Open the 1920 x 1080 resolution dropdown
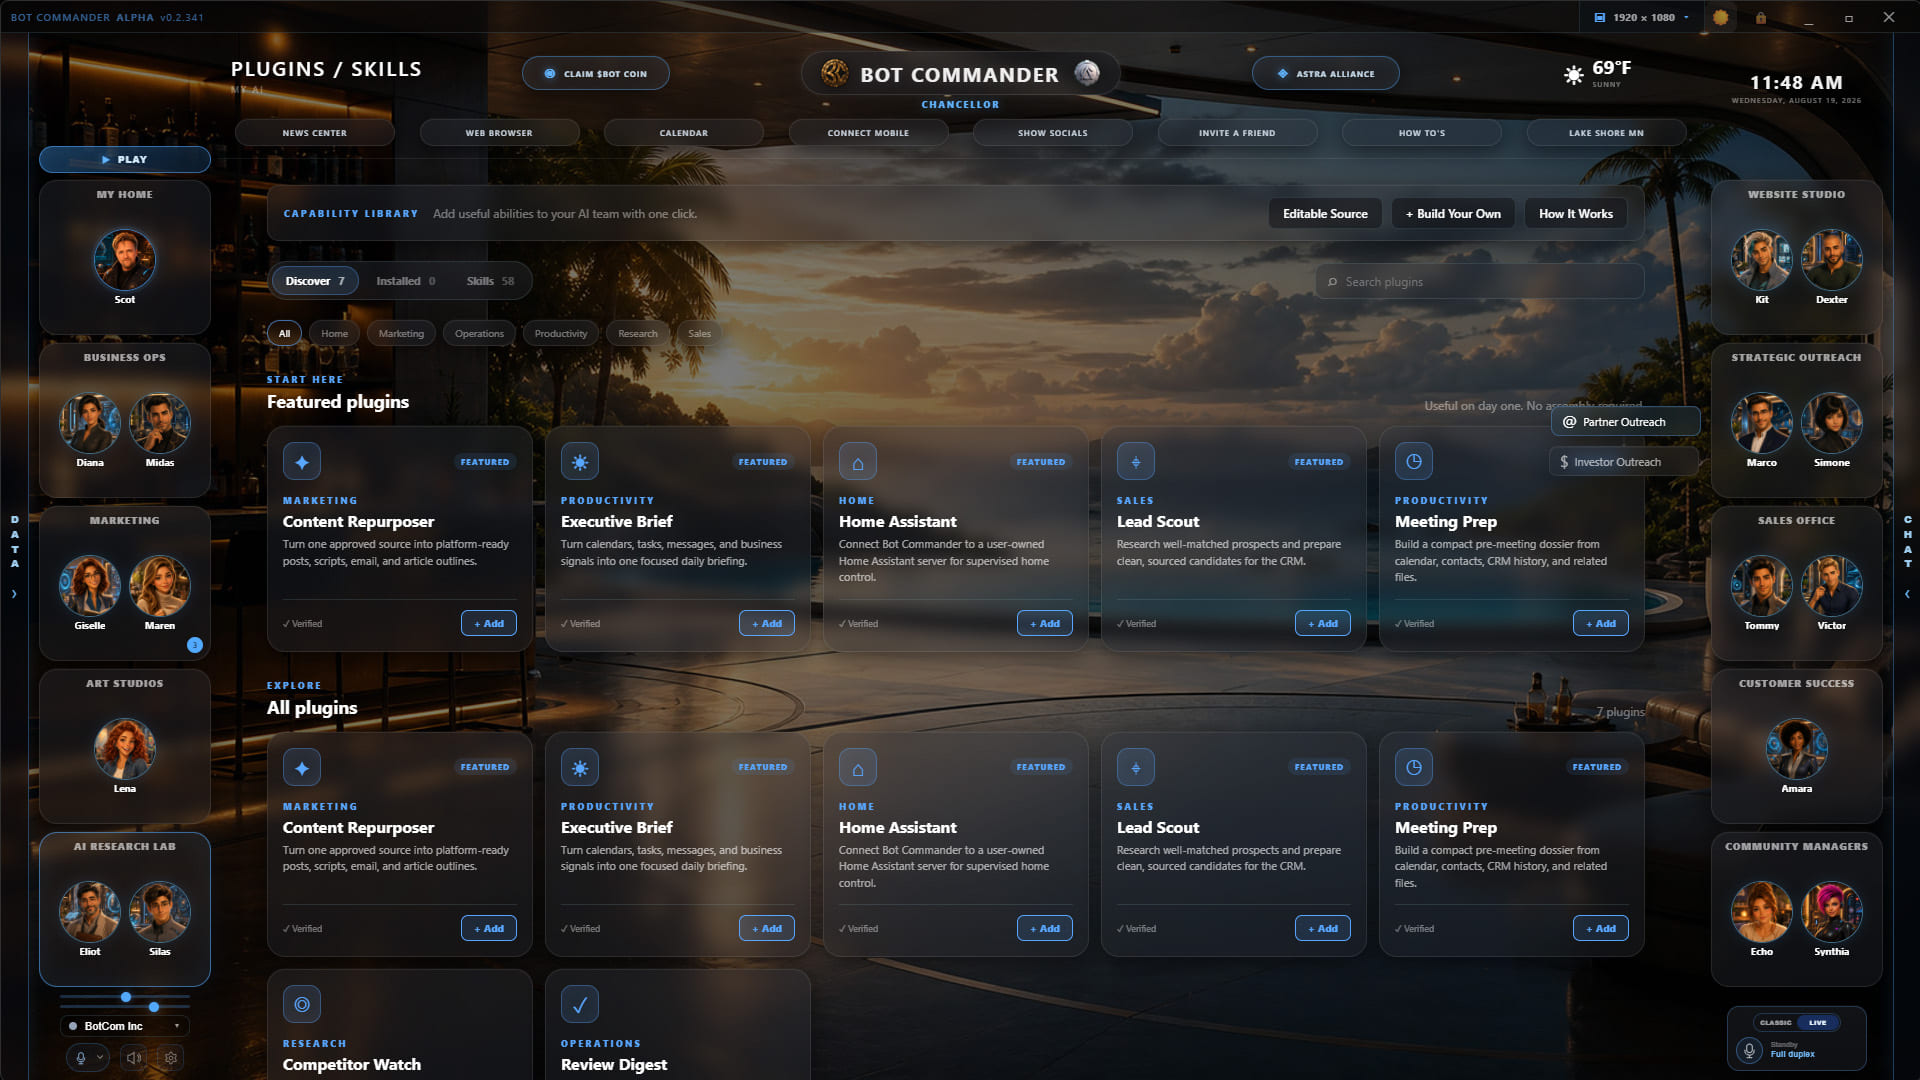Viewport: 1920px width, 1080px height. click(1642, 18)
